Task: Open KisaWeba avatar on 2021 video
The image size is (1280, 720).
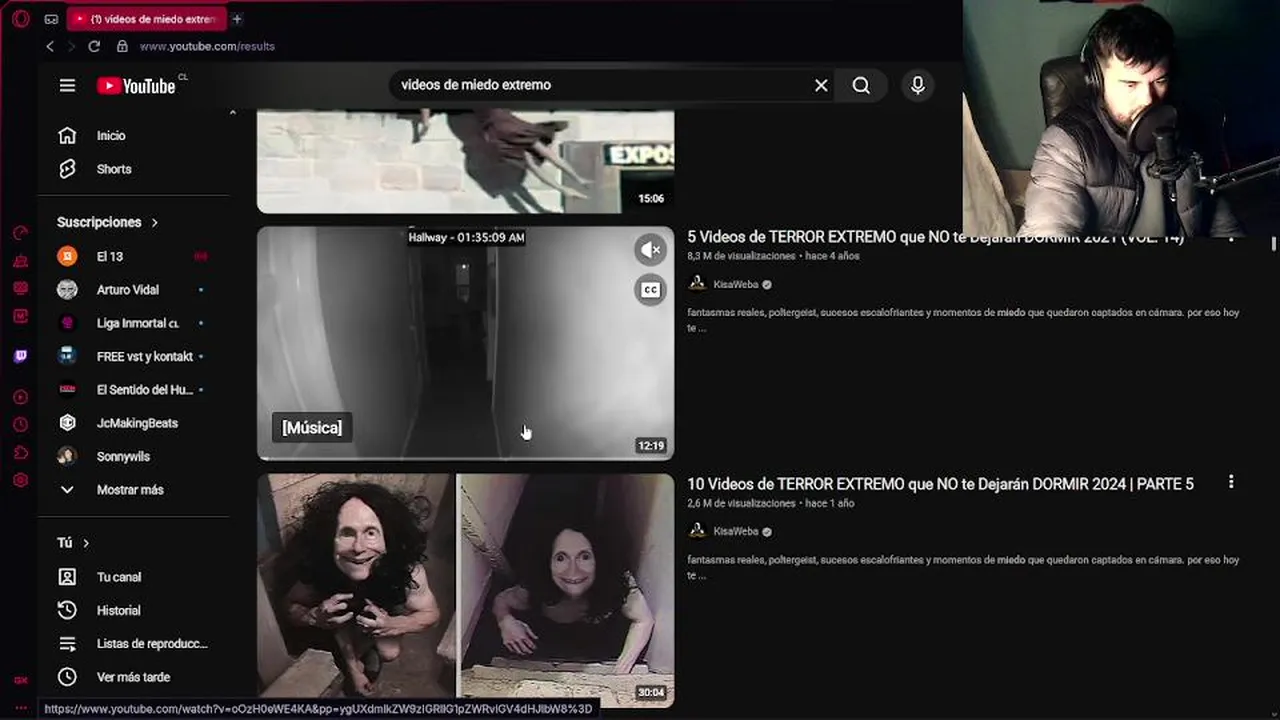Action: 697,284
